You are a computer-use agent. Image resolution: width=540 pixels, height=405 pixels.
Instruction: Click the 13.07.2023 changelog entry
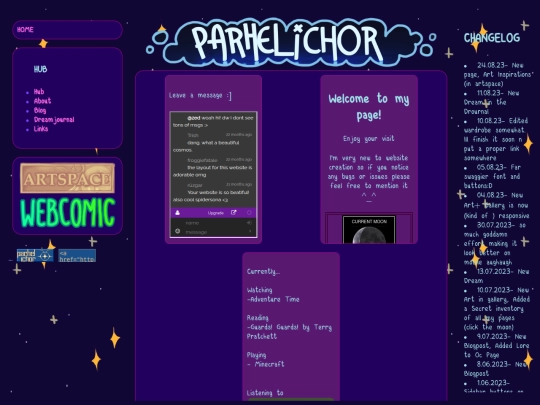tap(496, 276)
